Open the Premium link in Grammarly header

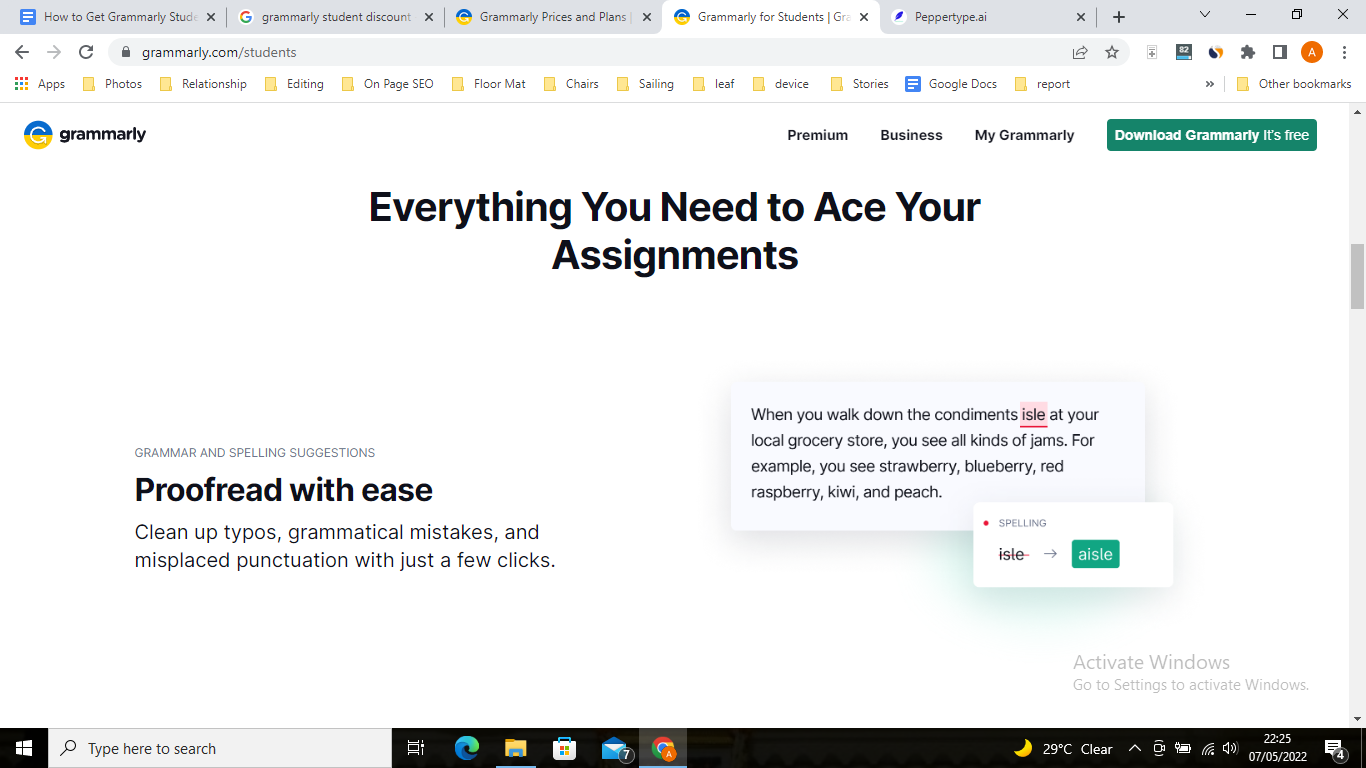tap(817, 135)
